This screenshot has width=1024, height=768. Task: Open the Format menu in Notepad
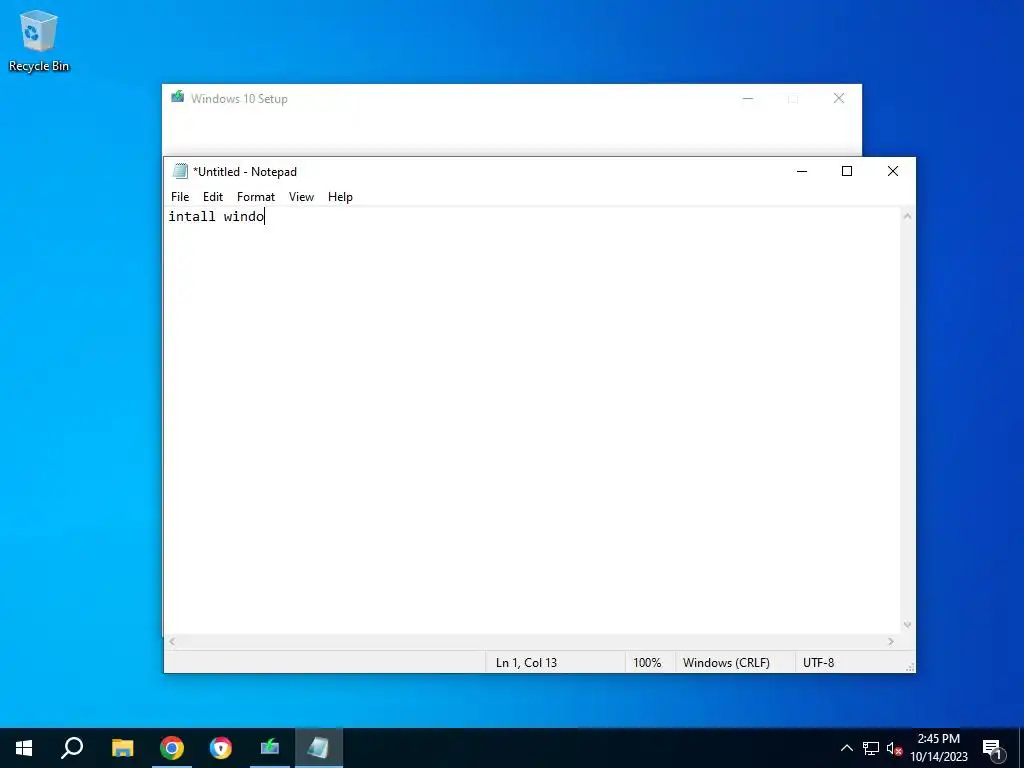coord(255,197)
